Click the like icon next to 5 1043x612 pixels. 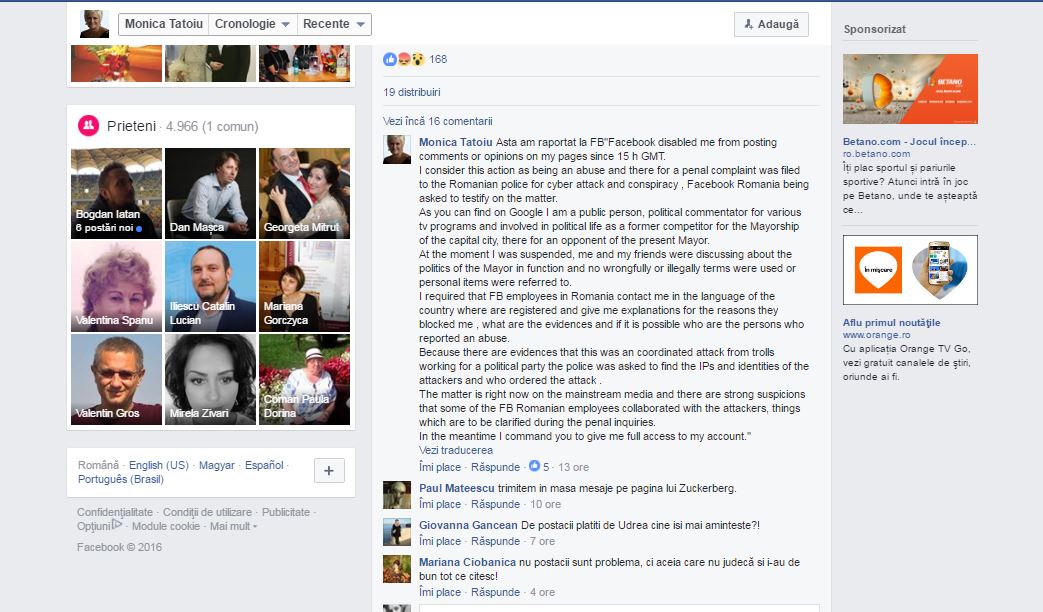(533, 466)
